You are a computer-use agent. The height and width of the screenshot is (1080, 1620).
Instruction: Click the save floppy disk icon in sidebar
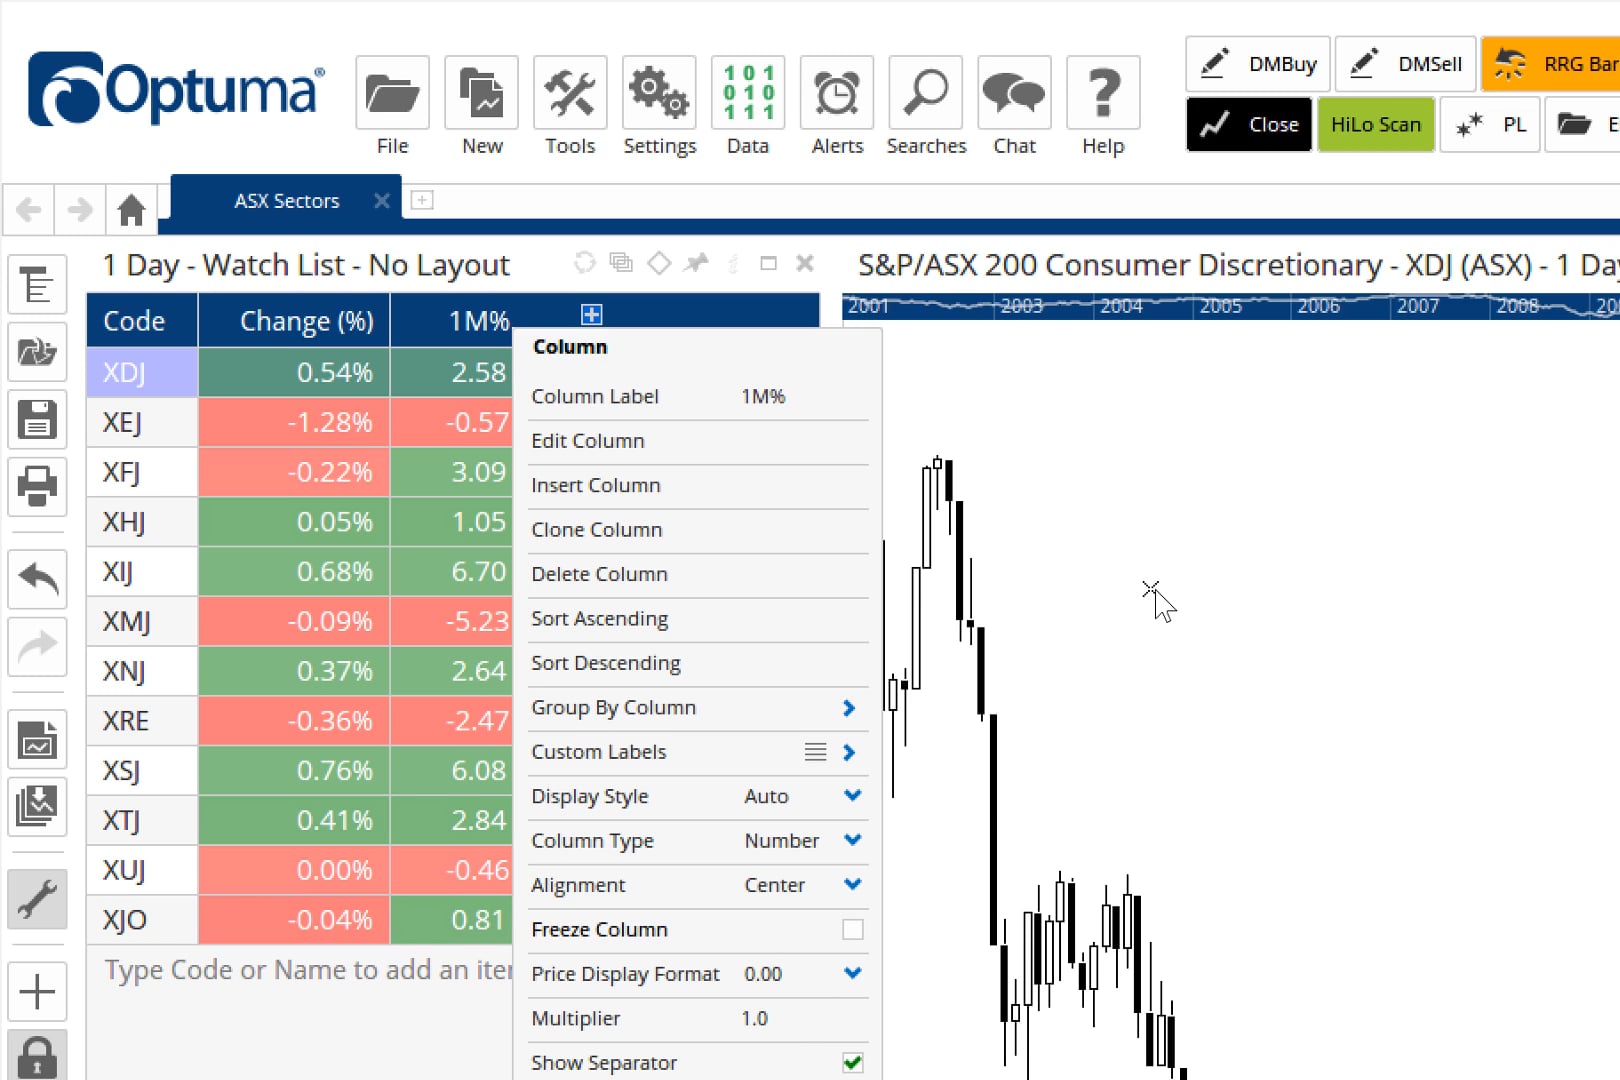coord(37,419)
